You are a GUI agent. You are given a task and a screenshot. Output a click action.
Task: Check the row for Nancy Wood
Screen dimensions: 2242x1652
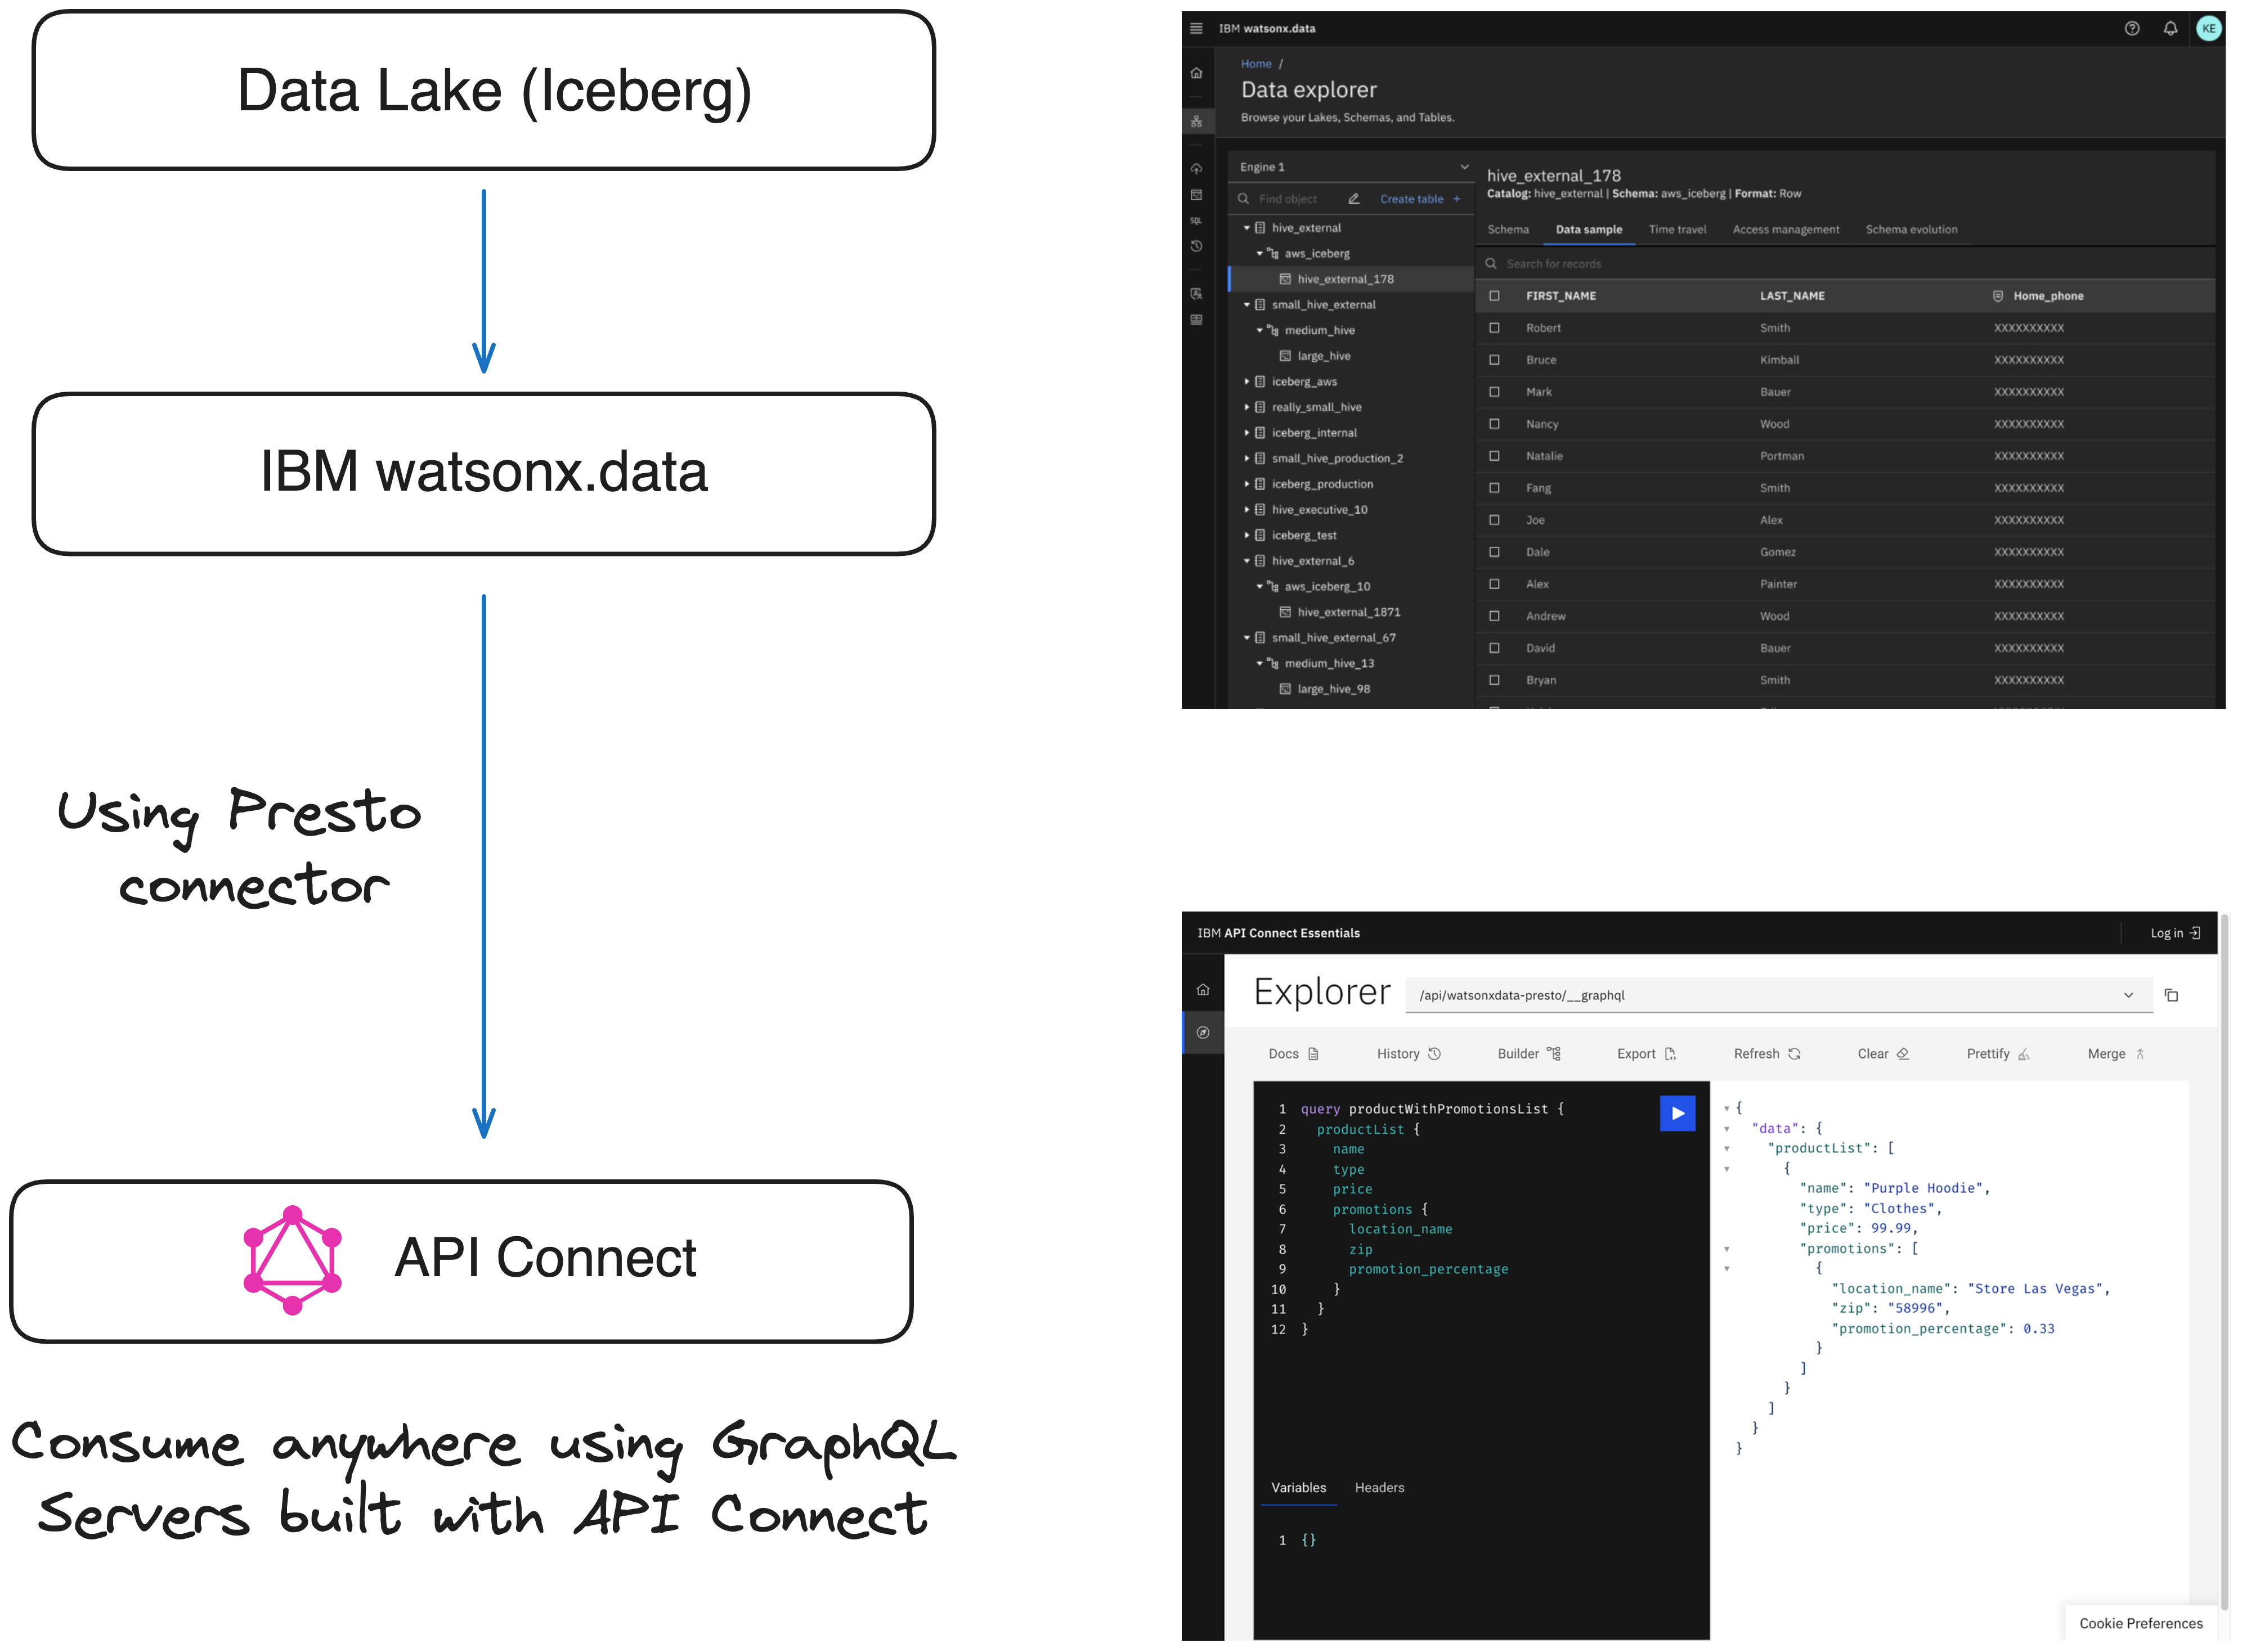coord(1494,424)
